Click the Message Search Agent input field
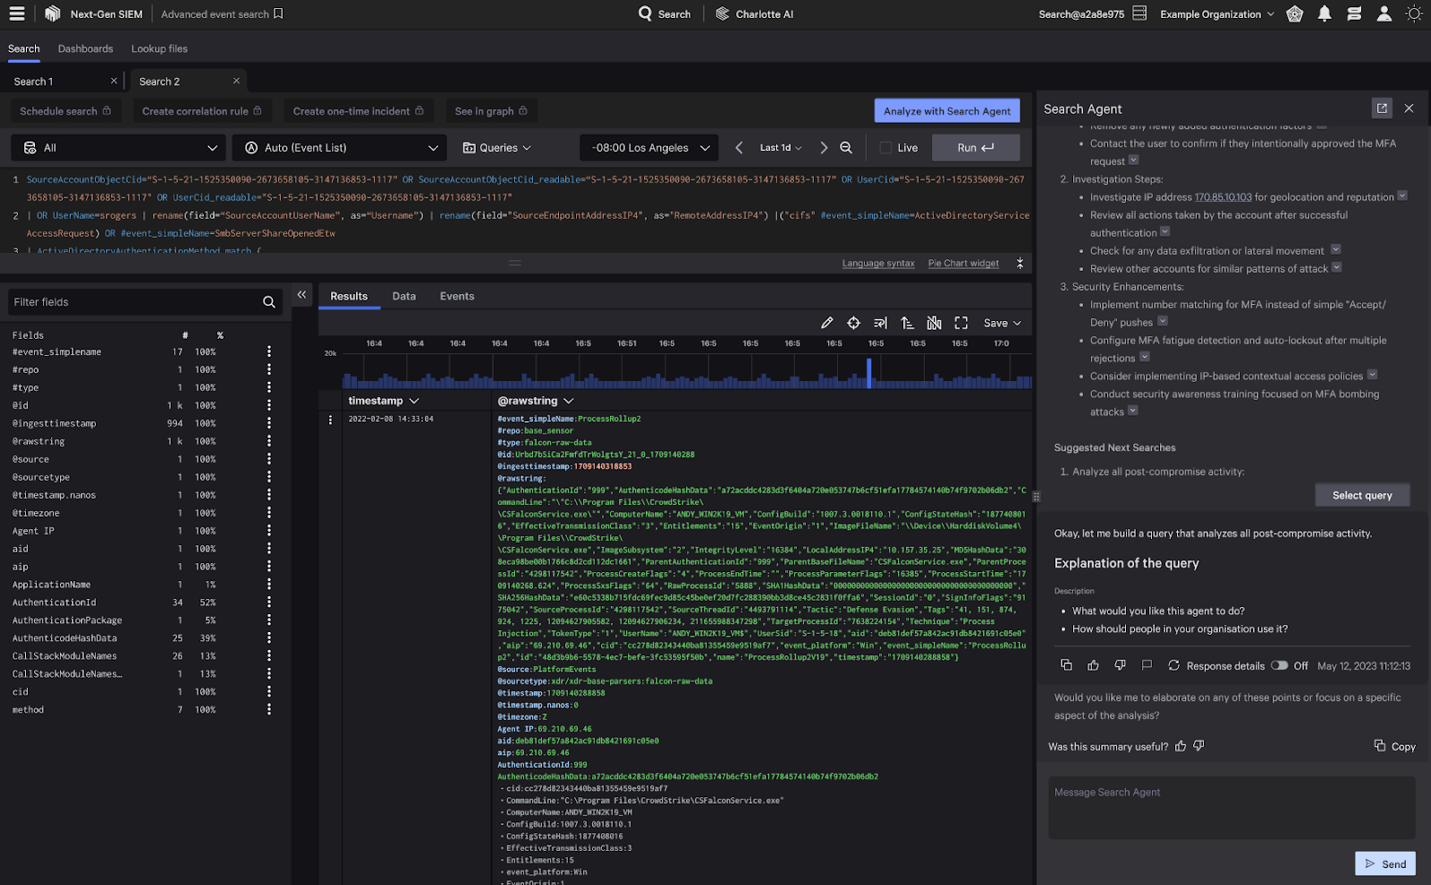Screen dimensions: 1431x885 pyautogui.click(x=1231, y=807)
